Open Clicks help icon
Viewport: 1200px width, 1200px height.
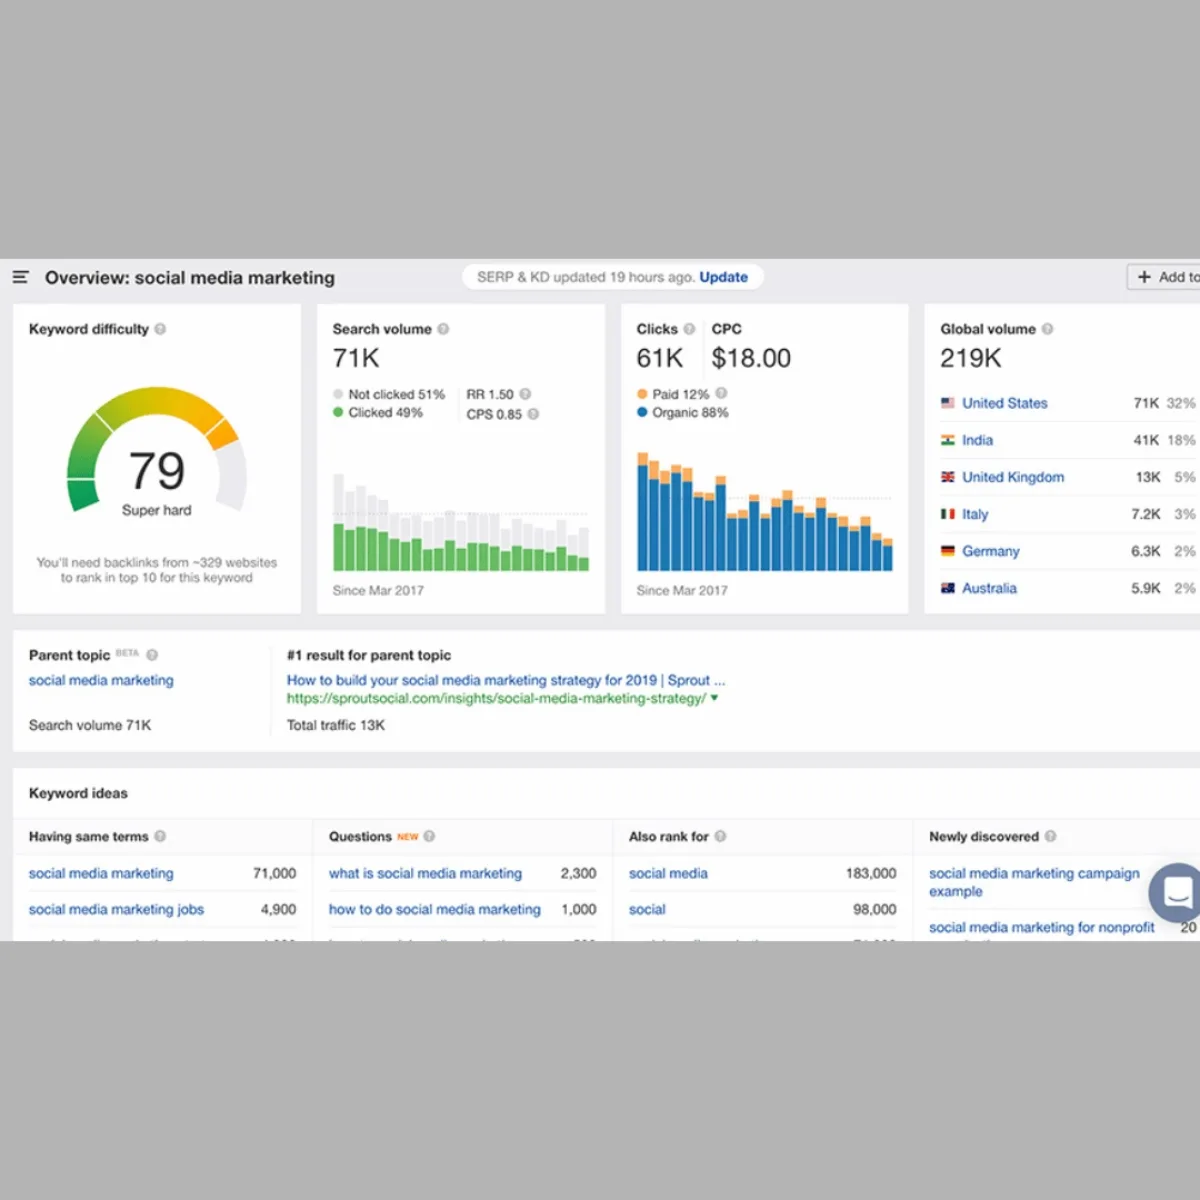coord(689,329)
